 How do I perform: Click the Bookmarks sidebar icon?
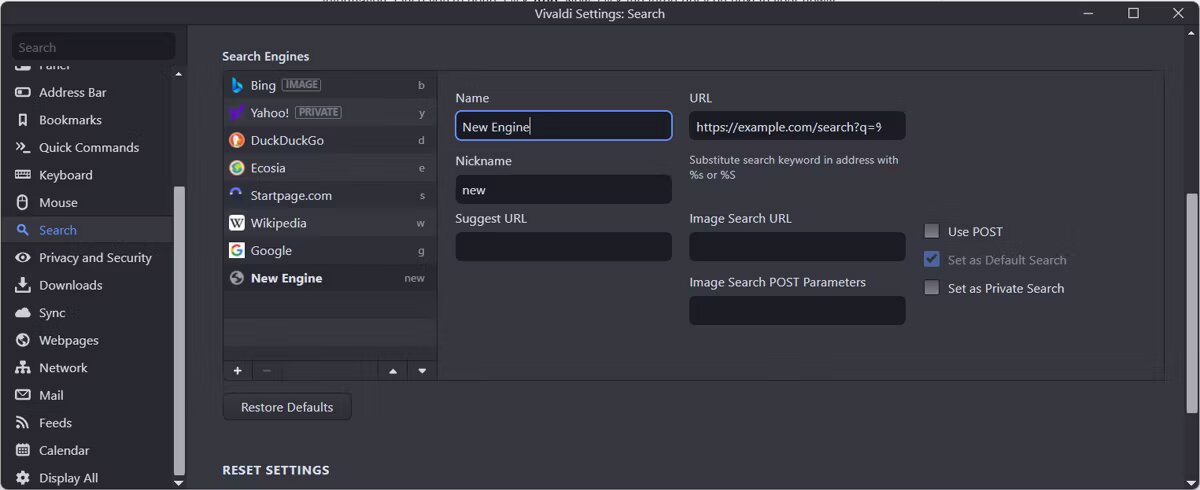(x=23, y=120)
